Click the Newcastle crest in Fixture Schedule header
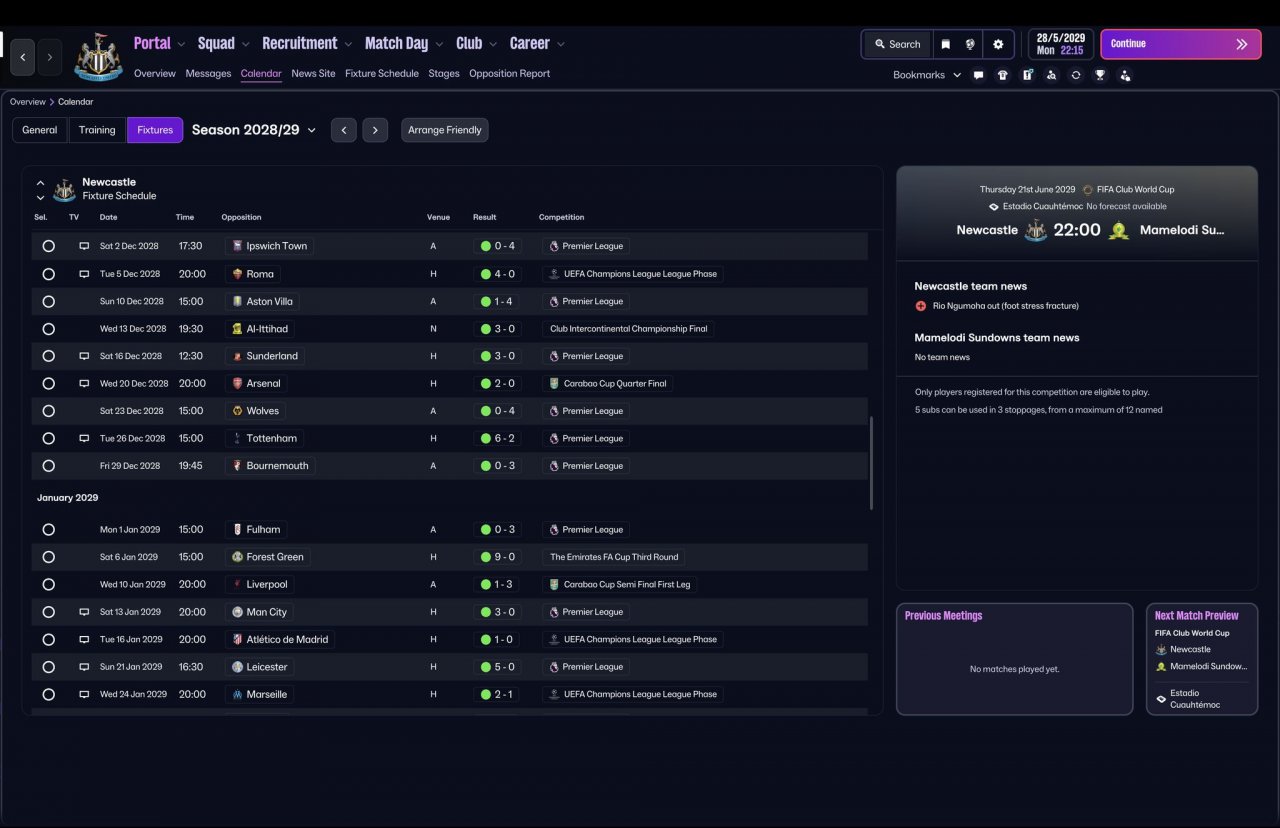 pos(64,190)
